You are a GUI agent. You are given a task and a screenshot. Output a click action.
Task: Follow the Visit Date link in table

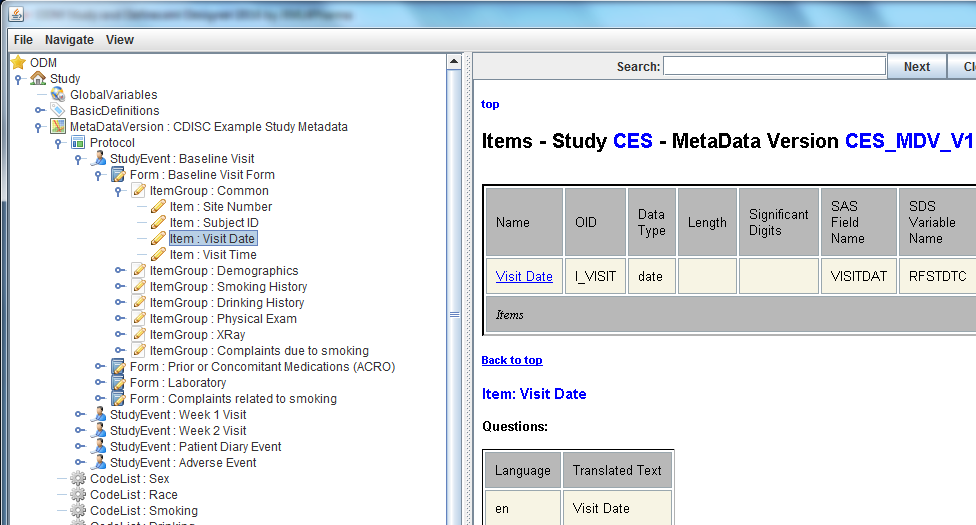(524, 276)
